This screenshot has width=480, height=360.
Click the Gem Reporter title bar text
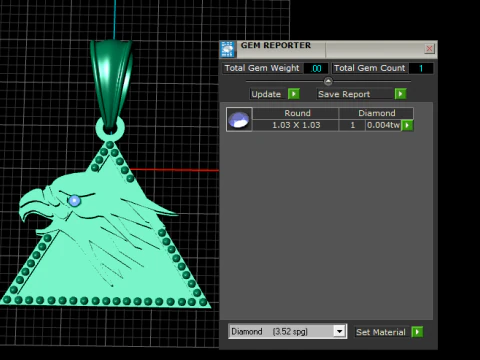(x=276, y=45)
